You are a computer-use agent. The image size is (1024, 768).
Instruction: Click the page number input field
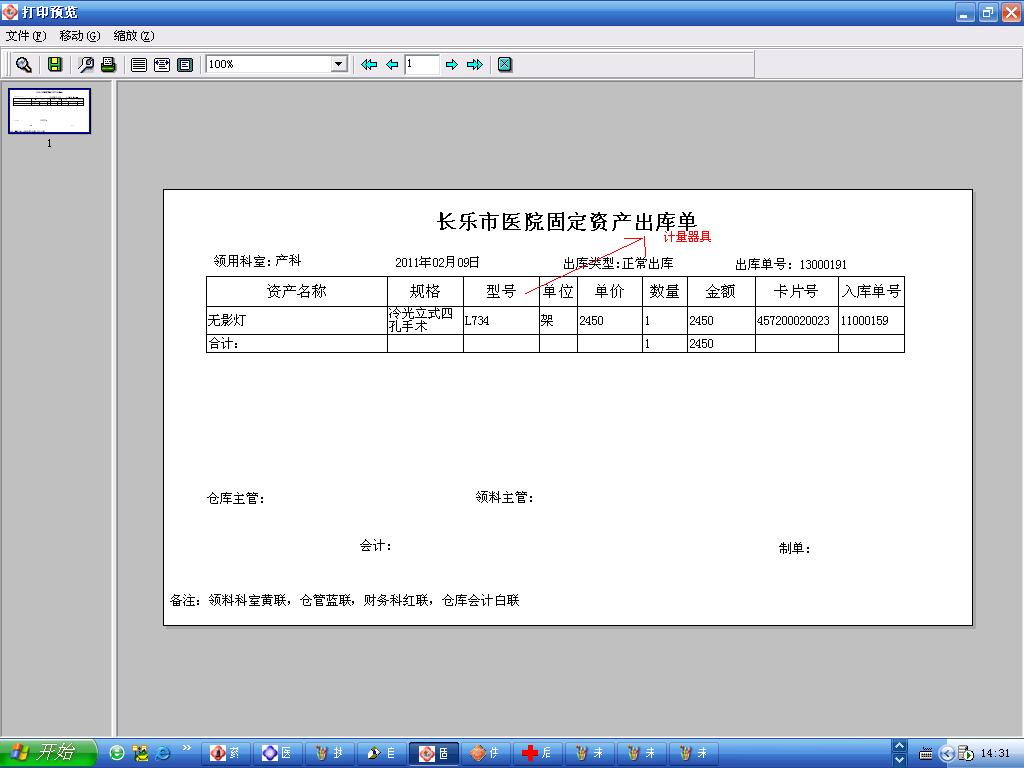pos(421,64)
